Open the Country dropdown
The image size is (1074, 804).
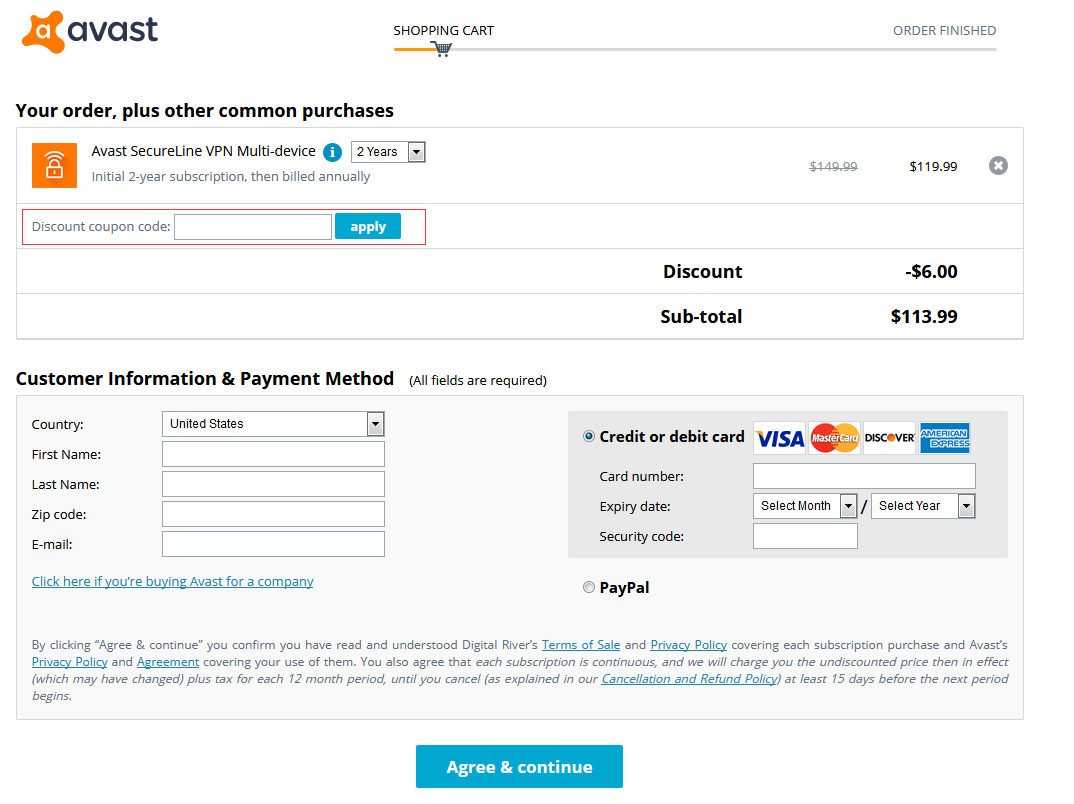tap(273, 424)
